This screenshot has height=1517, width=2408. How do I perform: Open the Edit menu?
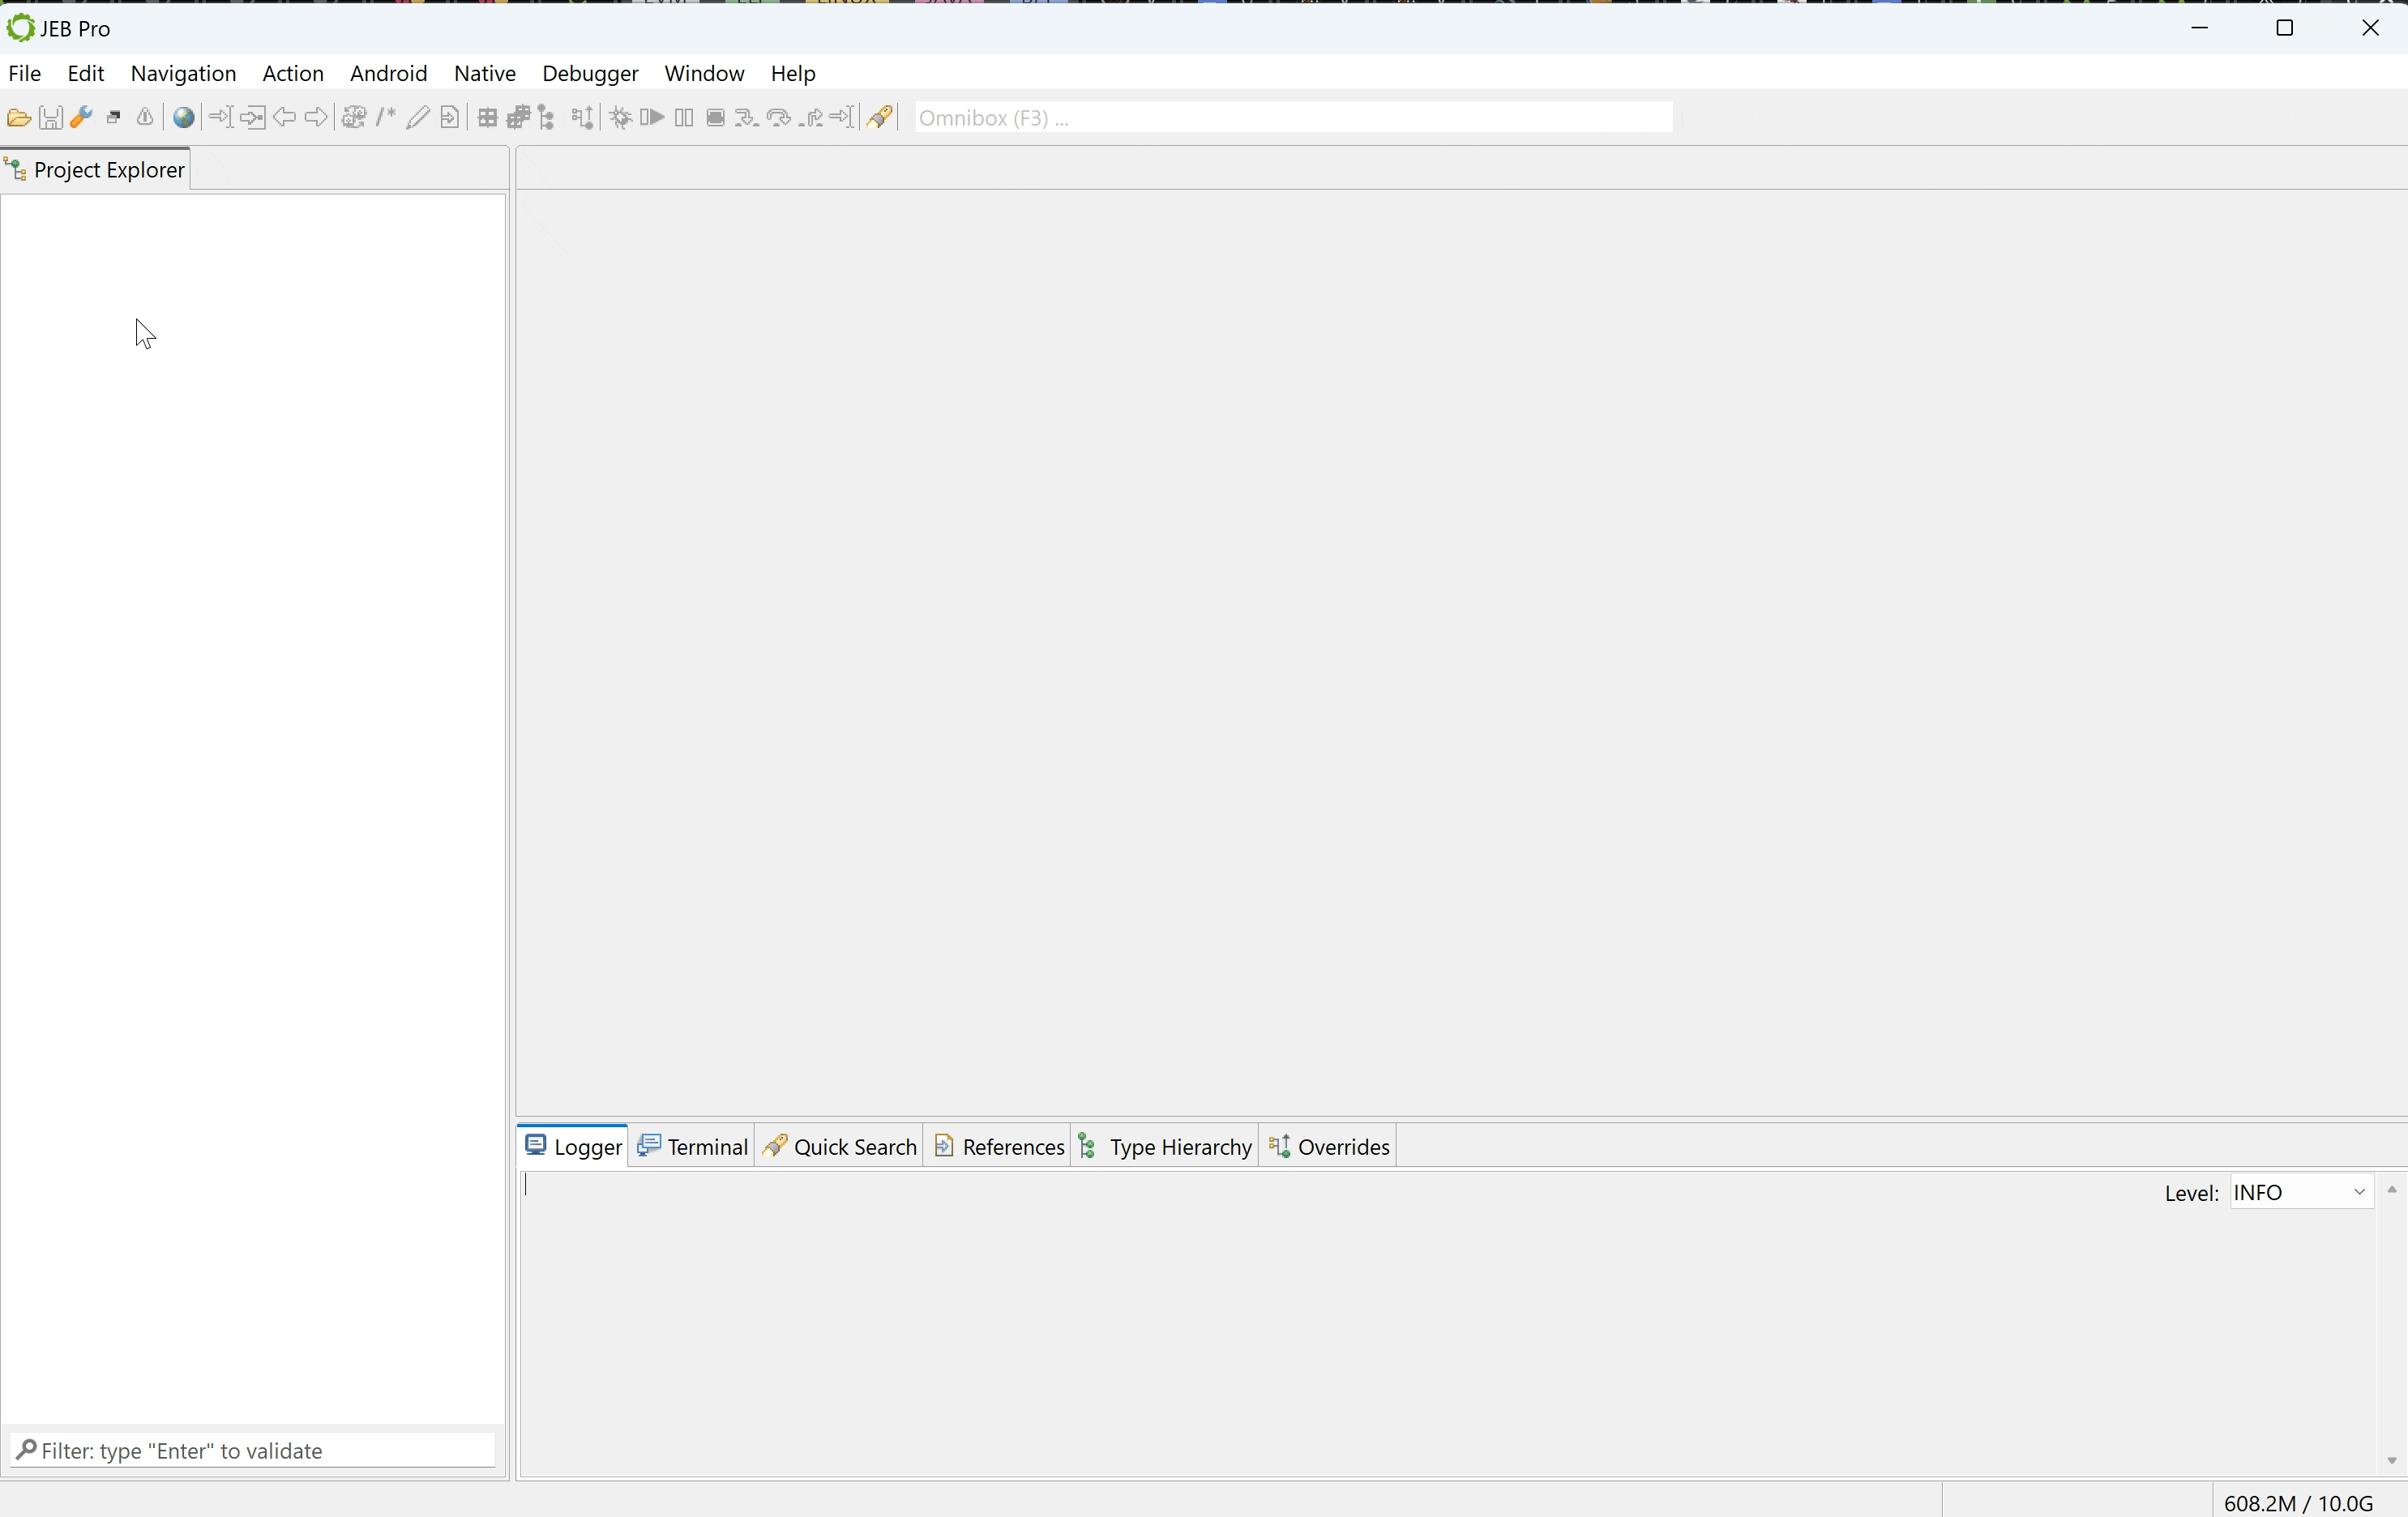click(86, 74)
